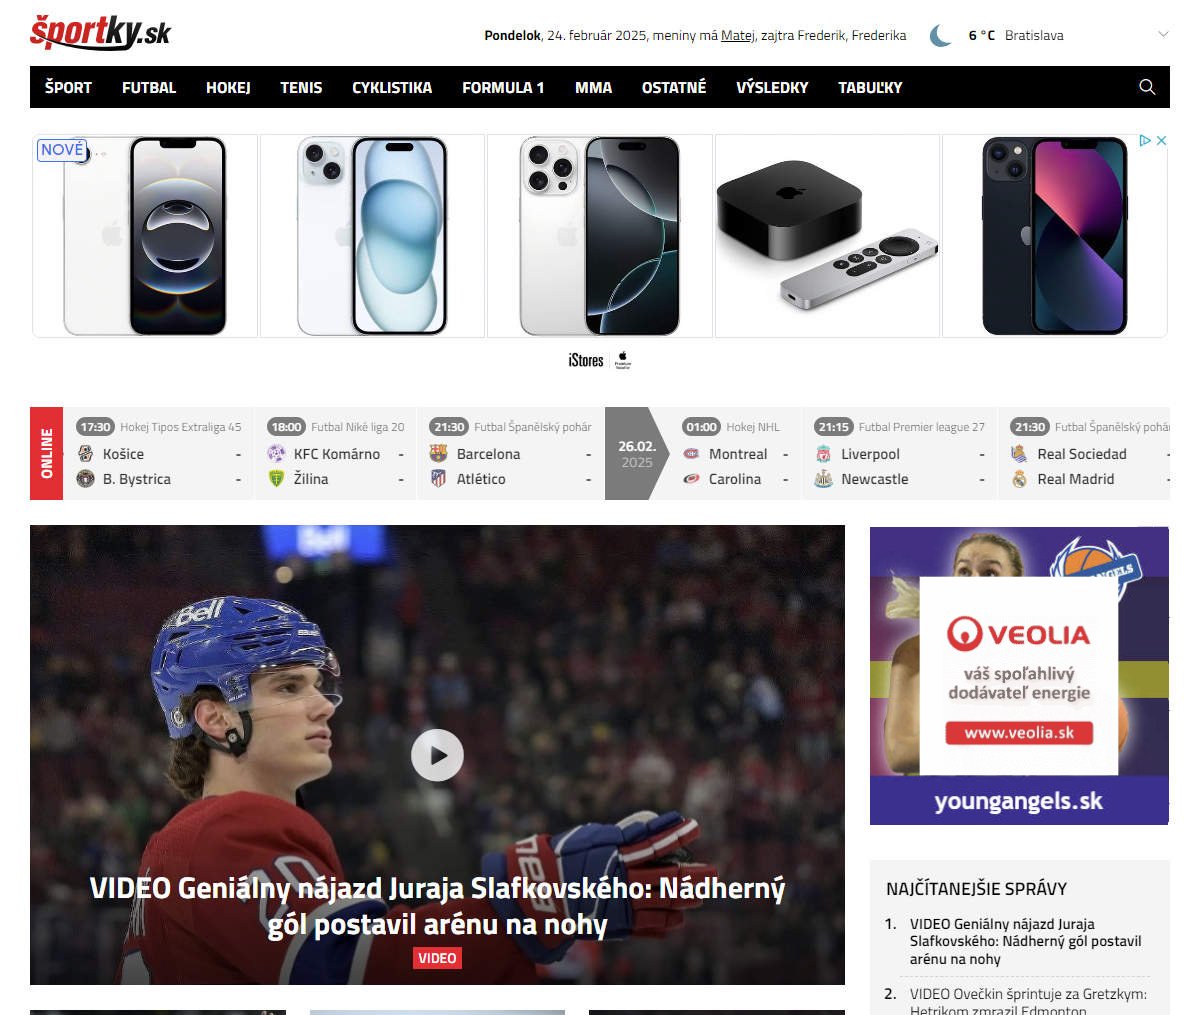
Task: Click the Matej name day link
Action: click(737, 35)
